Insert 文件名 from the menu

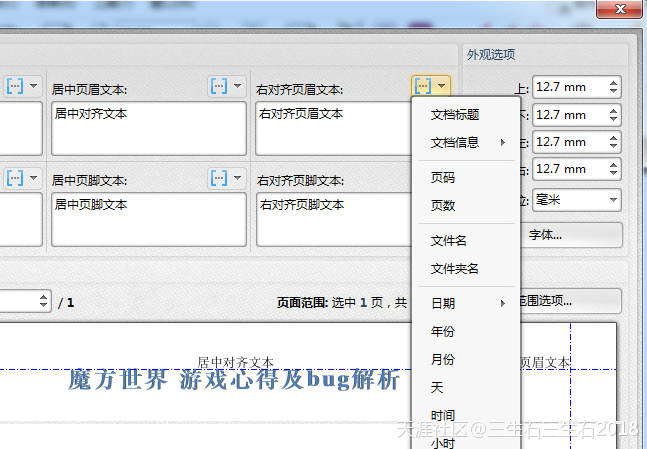tap(448, 241)
